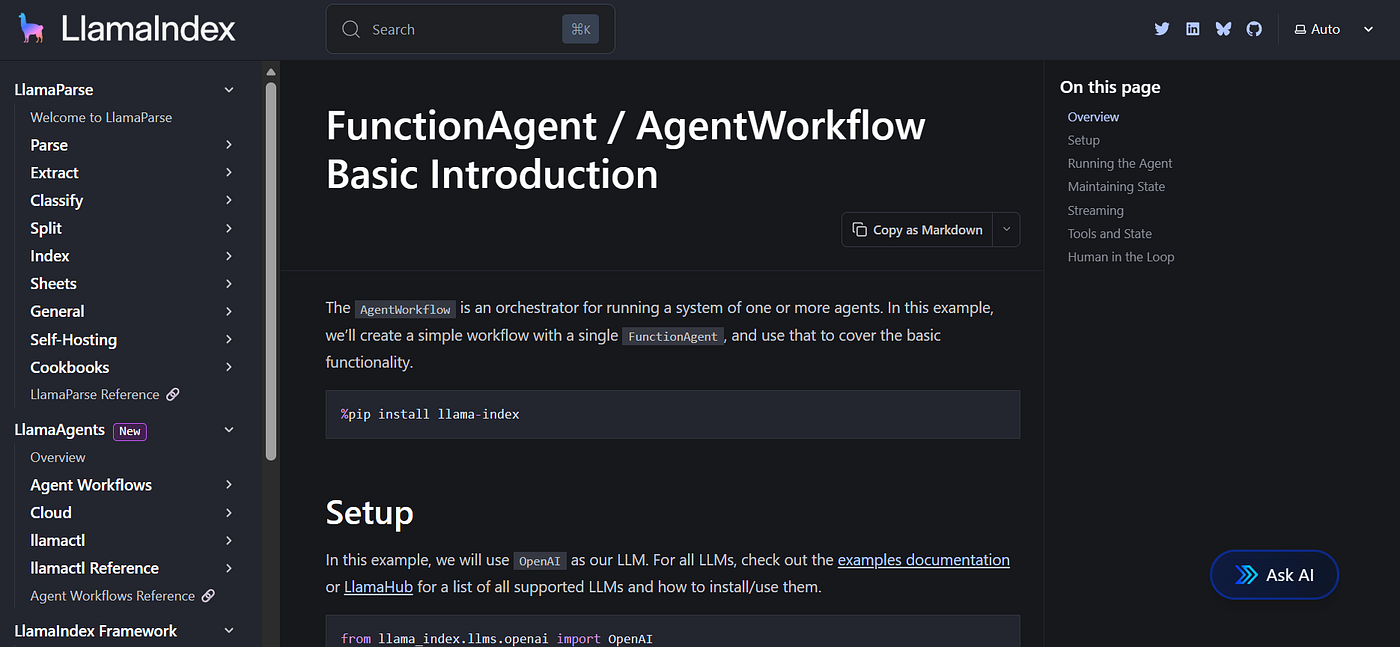This screenshot has height=647, width=1400.
Task: Expand the Parse sidebar group
Action: 229,145
